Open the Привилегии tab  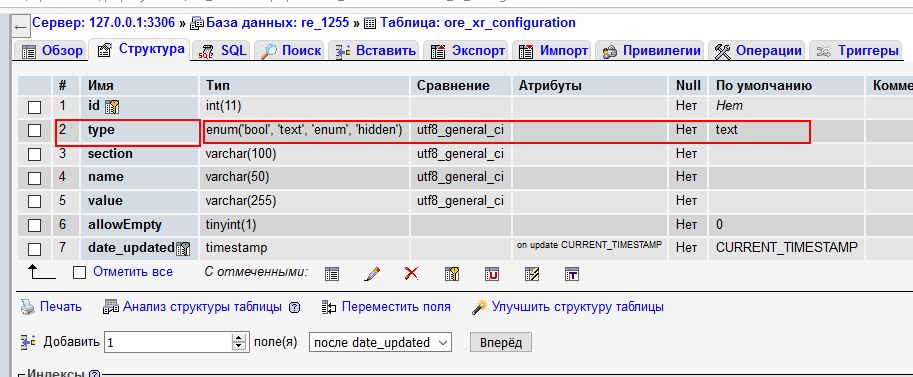[651, 51]
